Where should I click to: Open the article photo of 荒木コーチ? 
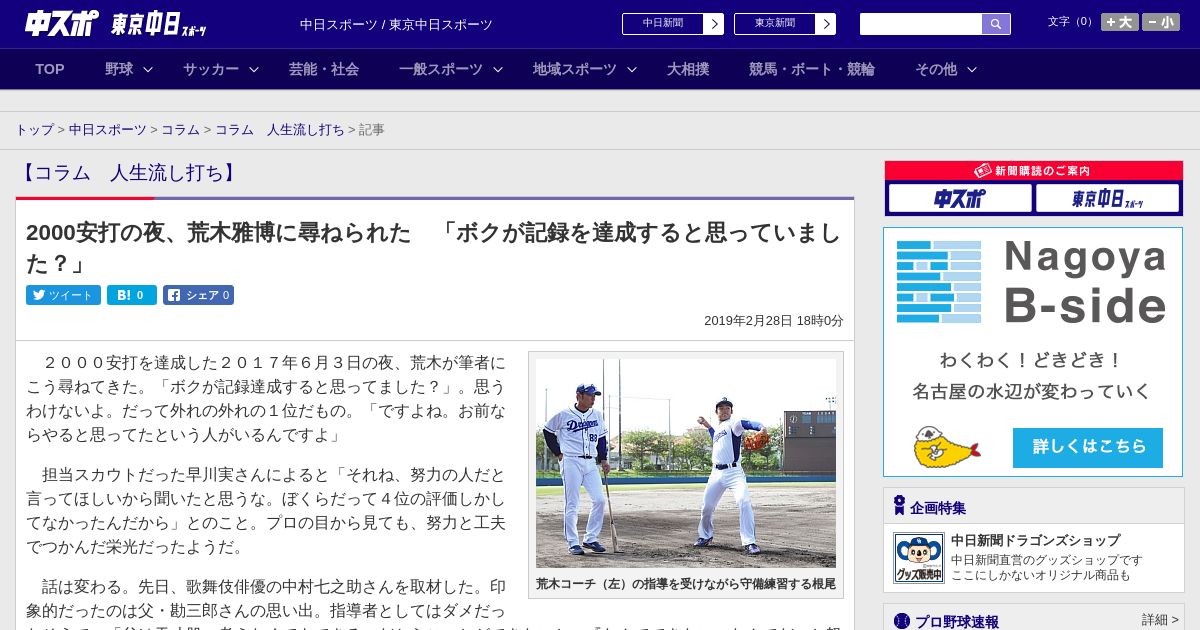(x=686, y=463)
